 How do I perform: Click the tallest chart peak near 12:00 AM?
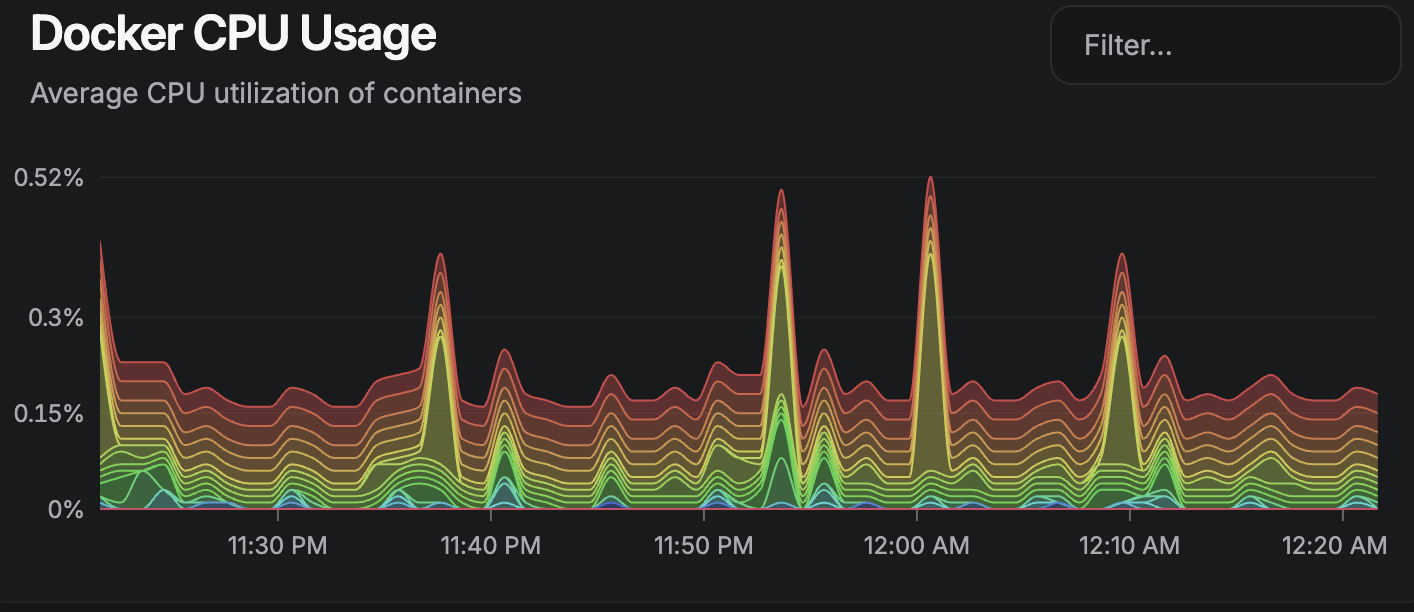coord(930,179)
